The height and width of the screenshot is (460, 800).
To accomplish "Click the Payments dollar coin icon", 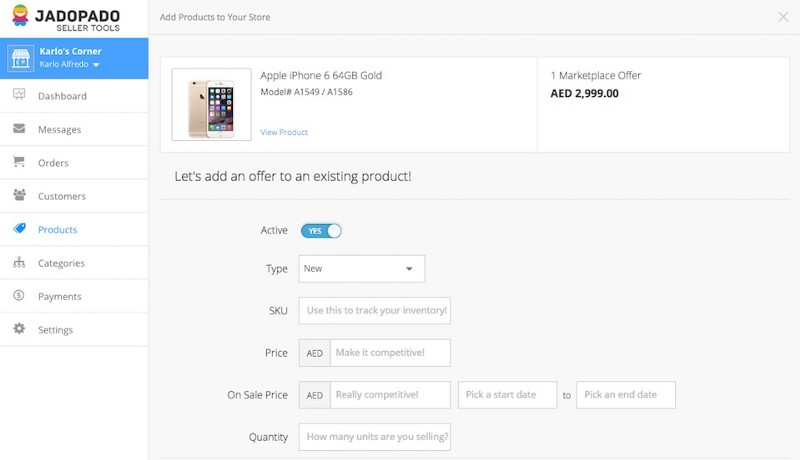I will 19,295.
